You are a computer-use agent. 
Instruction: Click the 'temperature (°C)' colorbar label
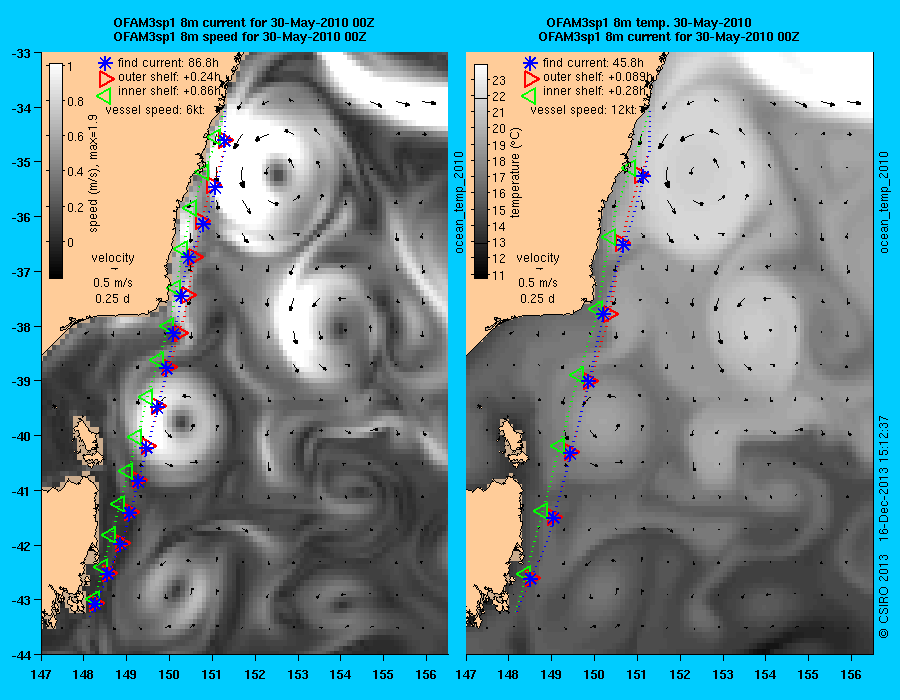pyautogui.click(x=515, y=173)
